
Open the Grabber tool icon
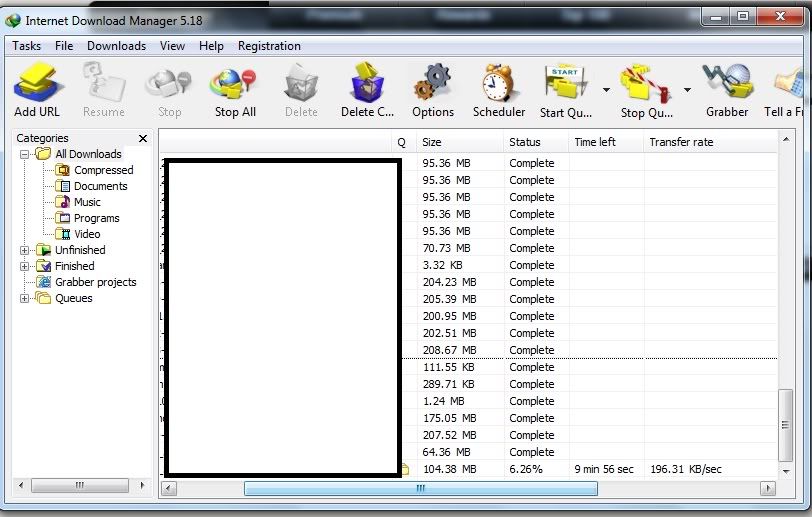[727, 83]
